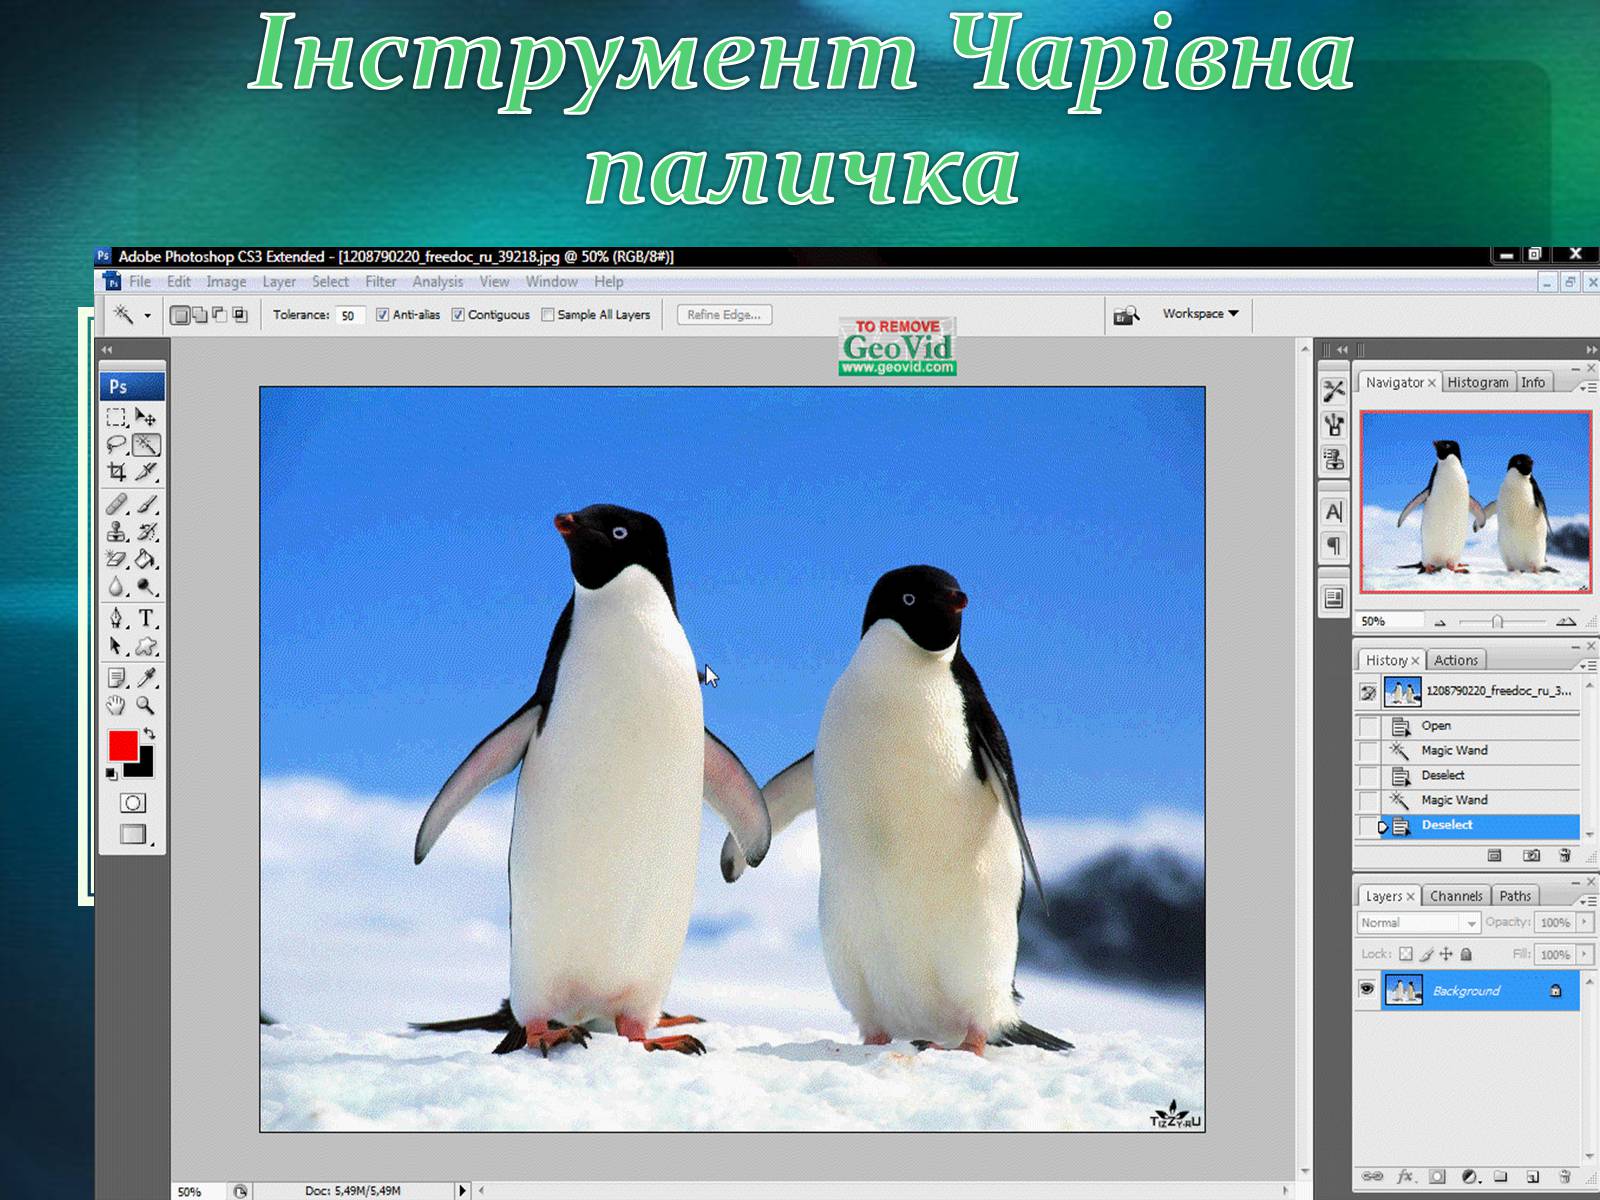Toggle Quick Mask mode

point(133,803)
